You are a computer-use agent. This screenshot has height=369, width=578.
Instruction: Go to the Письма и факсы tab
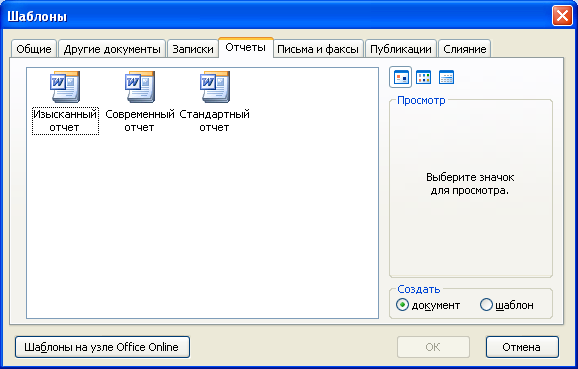tap(318, 49)
